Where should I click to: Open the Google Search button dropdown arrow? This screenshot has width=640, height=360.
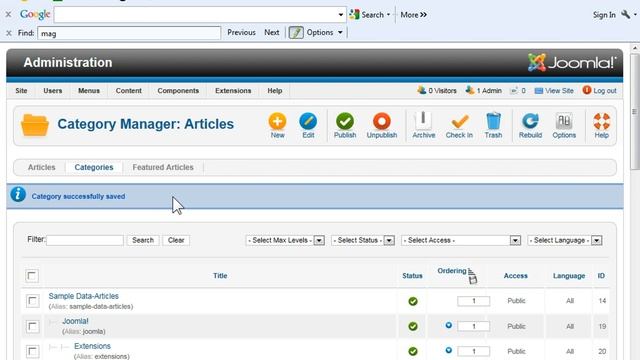click(389, 15)
